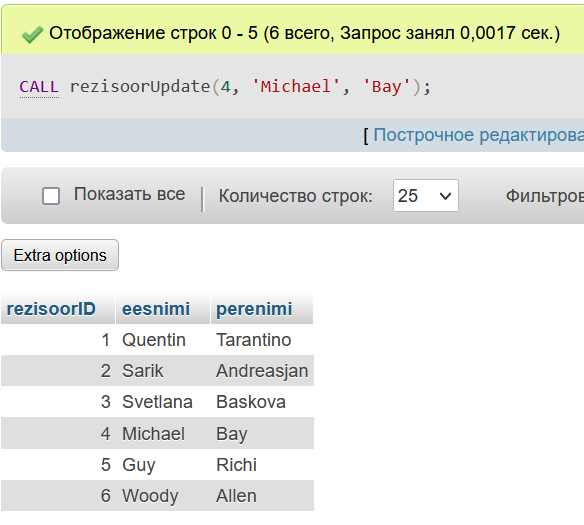Click the CALL keyword in query
The height and width of the screenshot is (525, 584).
(x=39, y=87)
